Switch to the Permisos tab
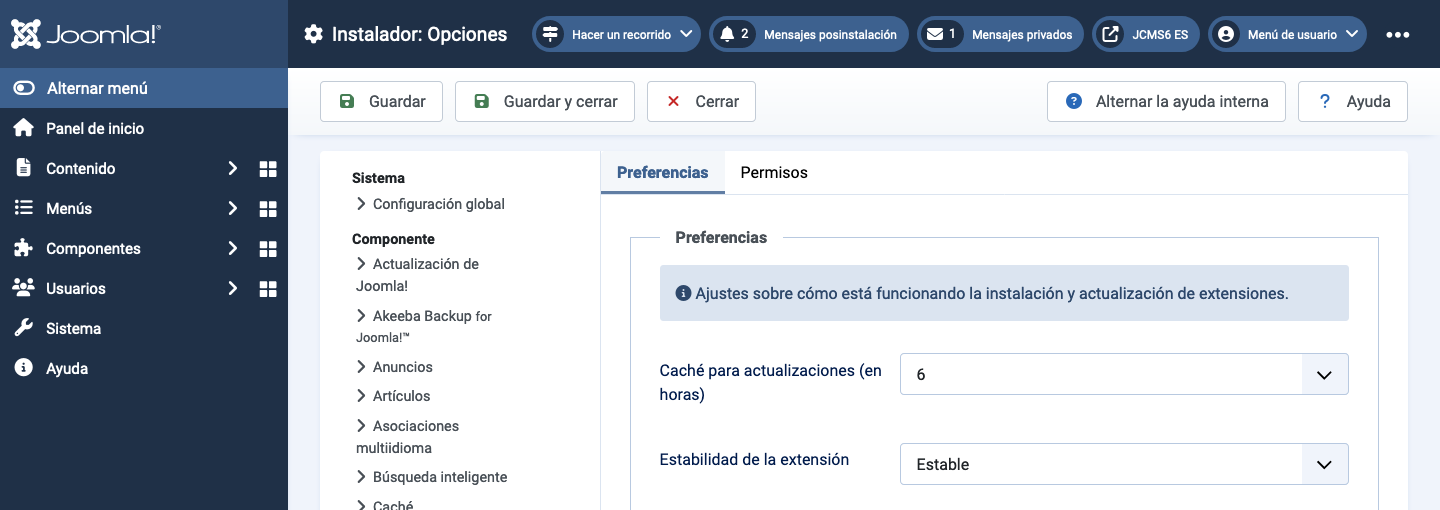Viewport: 1440px width, 510px height. coord(774,172)
